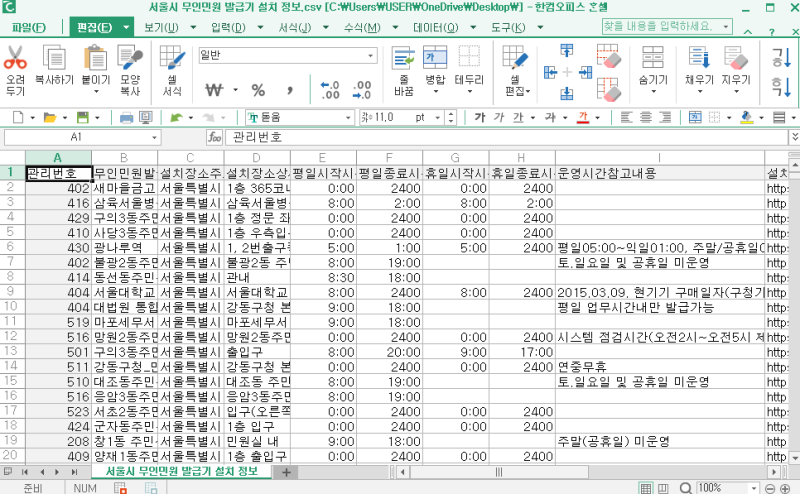This screenshot has width=800, height=494.
Task: Select column C header
Action: [190, 158]
